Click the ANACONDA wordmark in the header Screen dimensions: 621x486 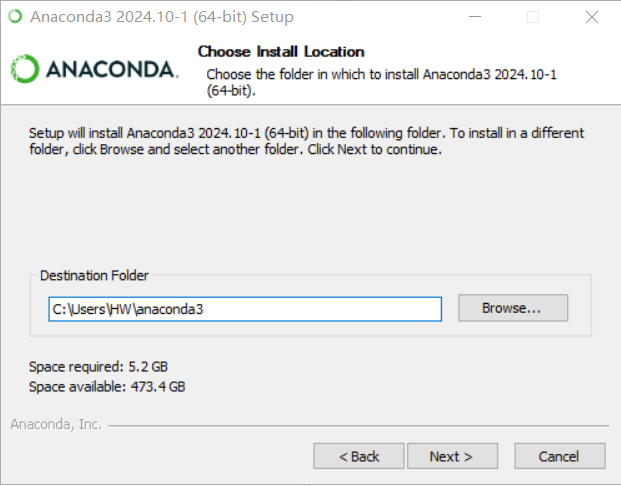[x=111, y=69]
